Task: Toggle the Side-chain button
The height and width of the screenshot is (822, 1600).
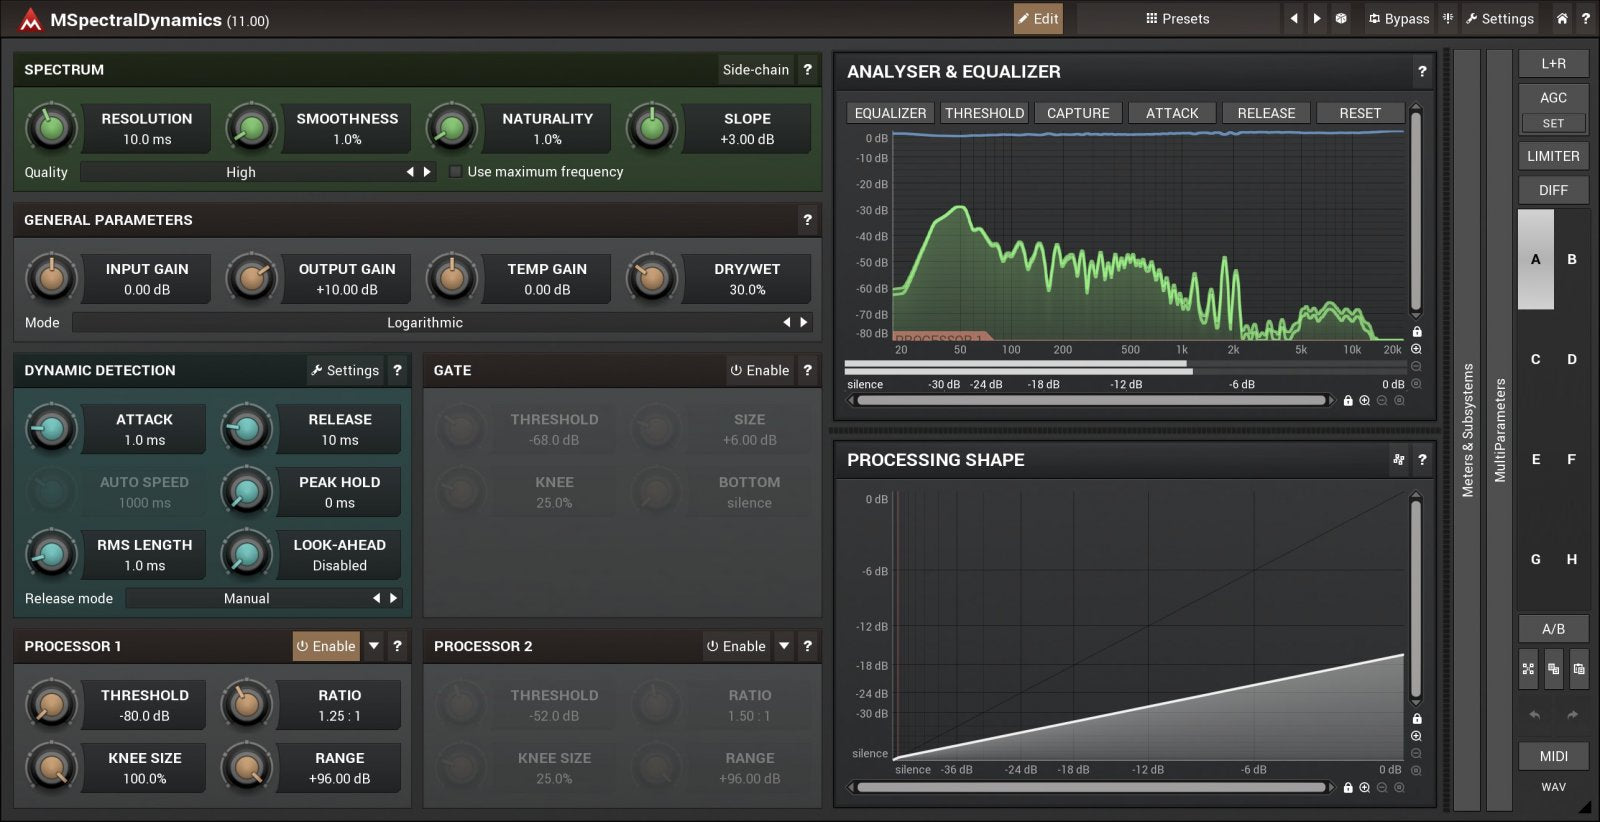Action: (756, 70)
